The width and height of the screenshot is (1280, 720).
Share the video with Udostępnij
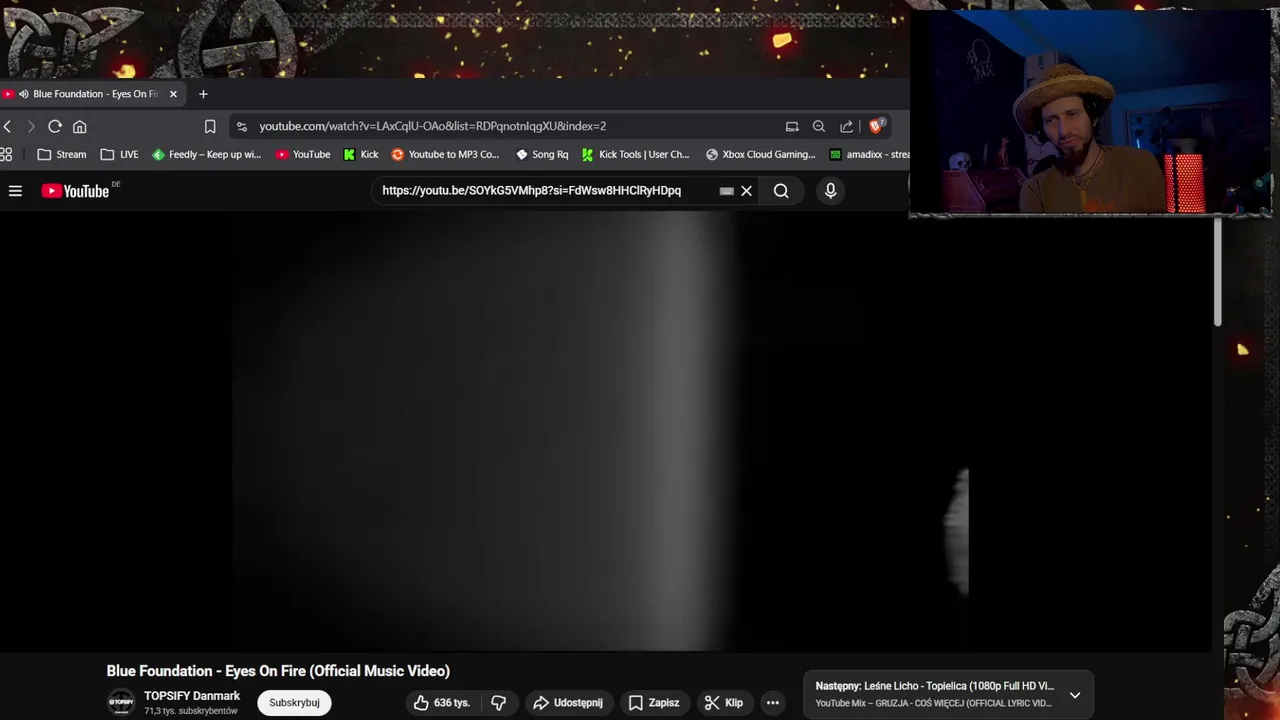pyautogui.click(x=568, y=703)
